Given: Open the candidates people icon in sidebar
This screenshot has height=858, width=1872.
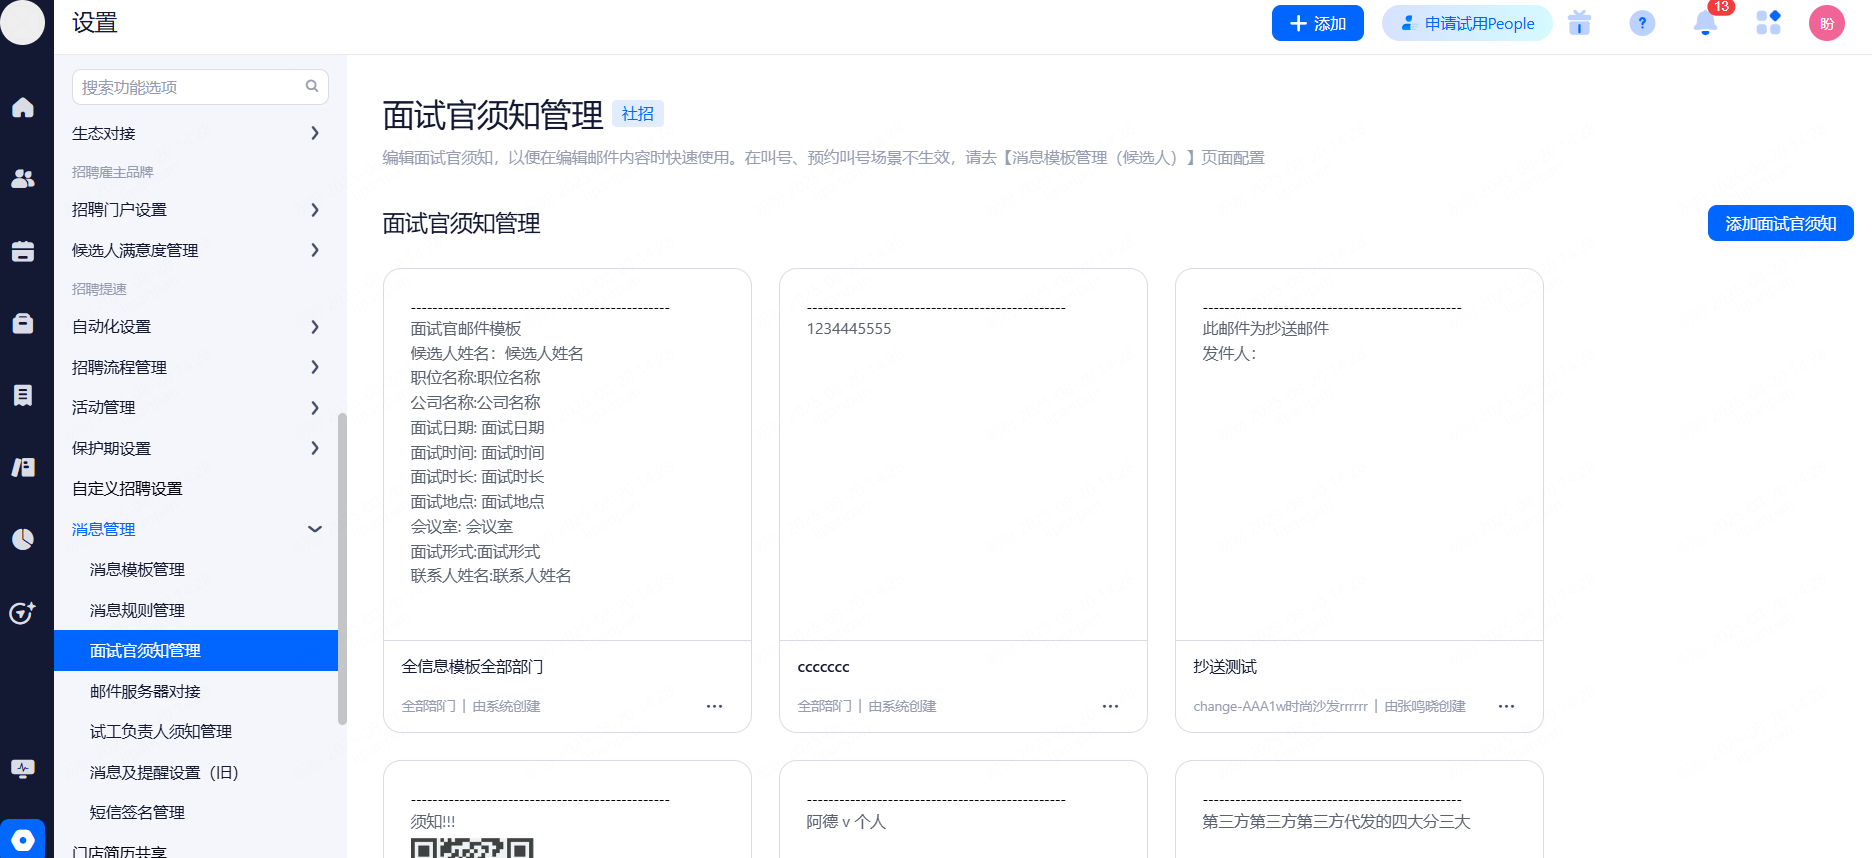Looking at the screenshot, I should [23, 179].
